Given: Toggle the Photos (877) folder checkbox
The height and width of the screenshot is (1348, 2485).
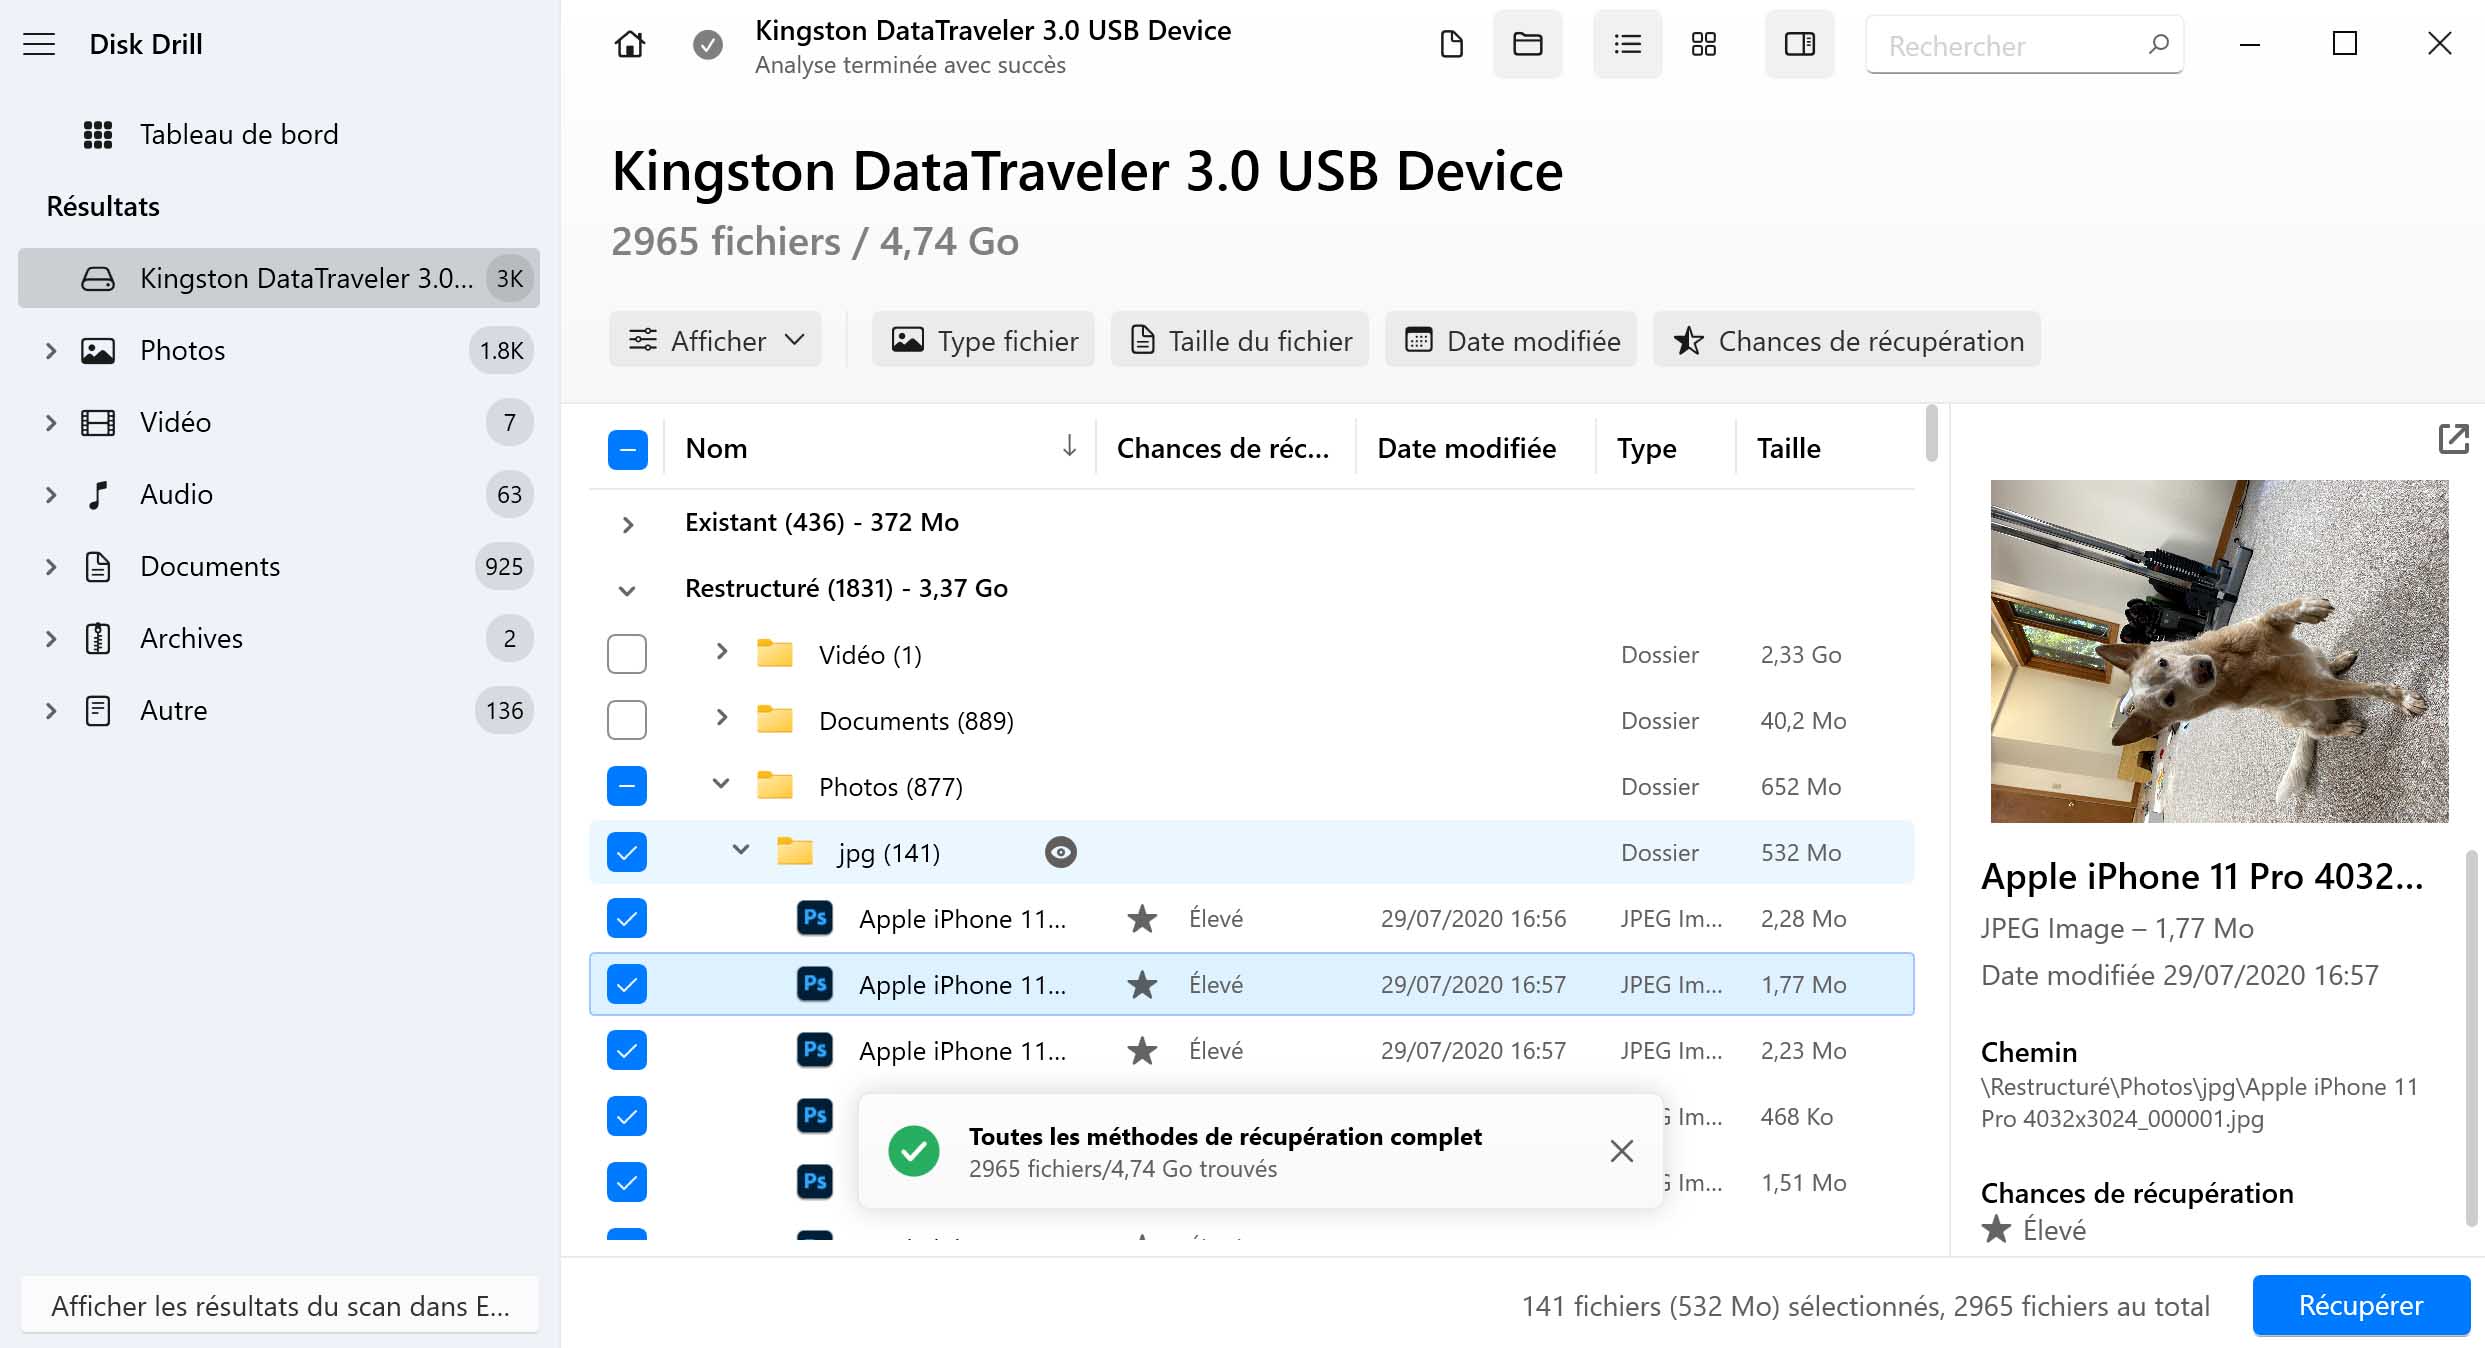Looking at the screenshot, I should pos(627,786).
